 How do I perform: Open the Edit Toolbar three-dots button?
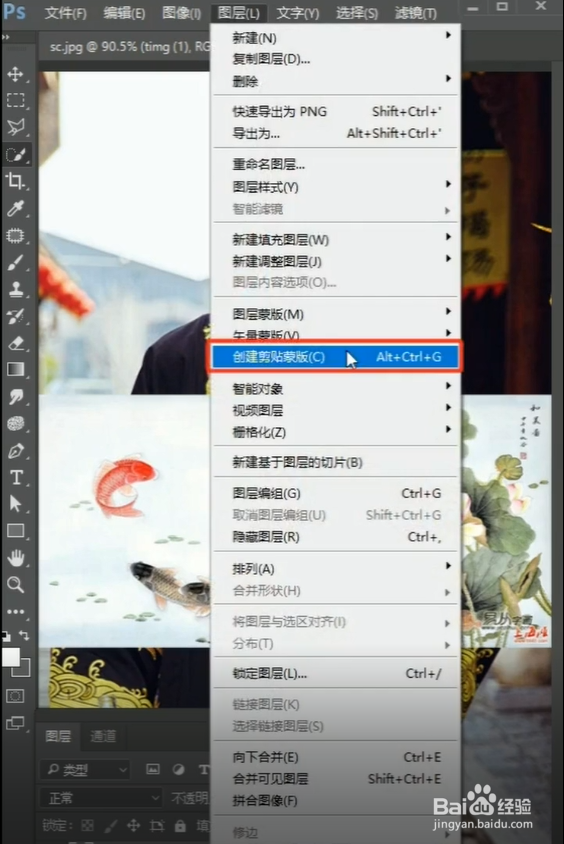15,611
